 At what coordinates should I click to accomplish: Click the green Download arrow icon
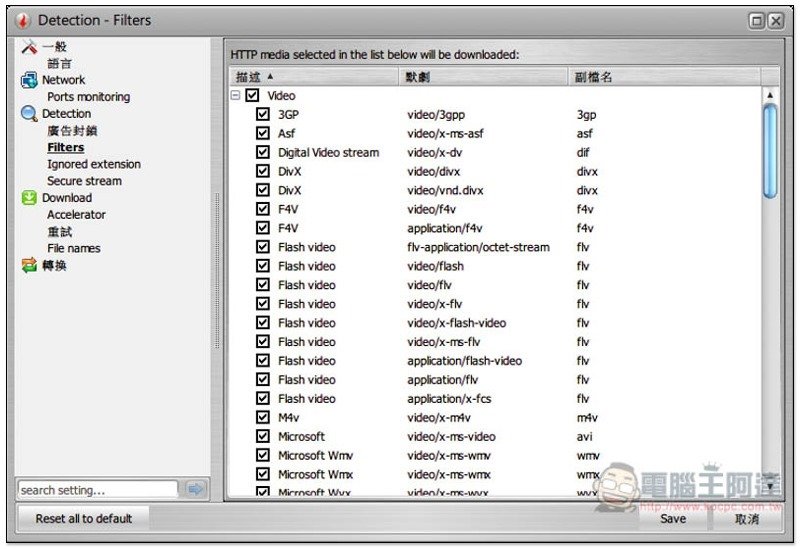coord(29,198)
